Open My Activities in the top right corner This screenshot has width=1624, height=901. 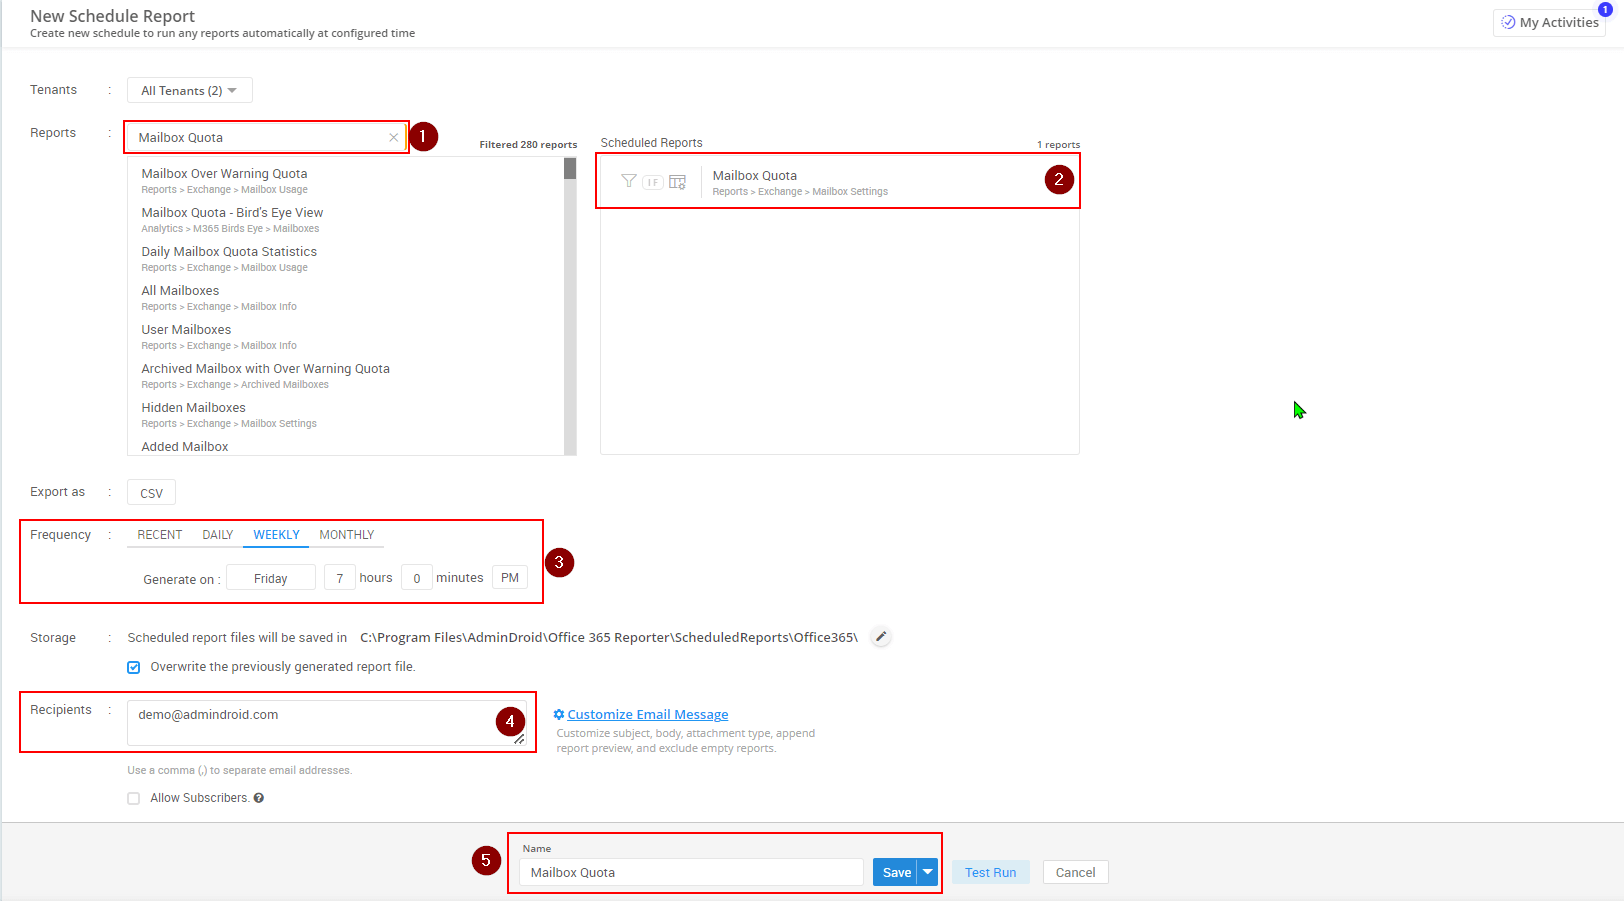(1549, 22)
